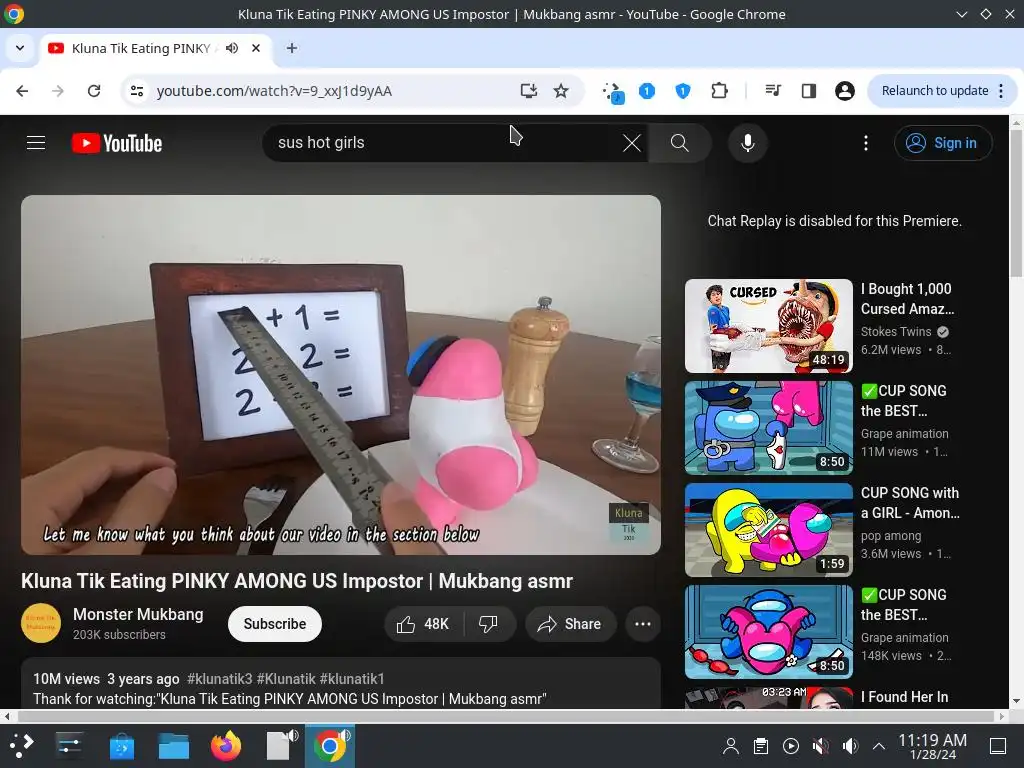
Task: Open Monster Mukbang channel avatar
Action: (x=41, y=623)
